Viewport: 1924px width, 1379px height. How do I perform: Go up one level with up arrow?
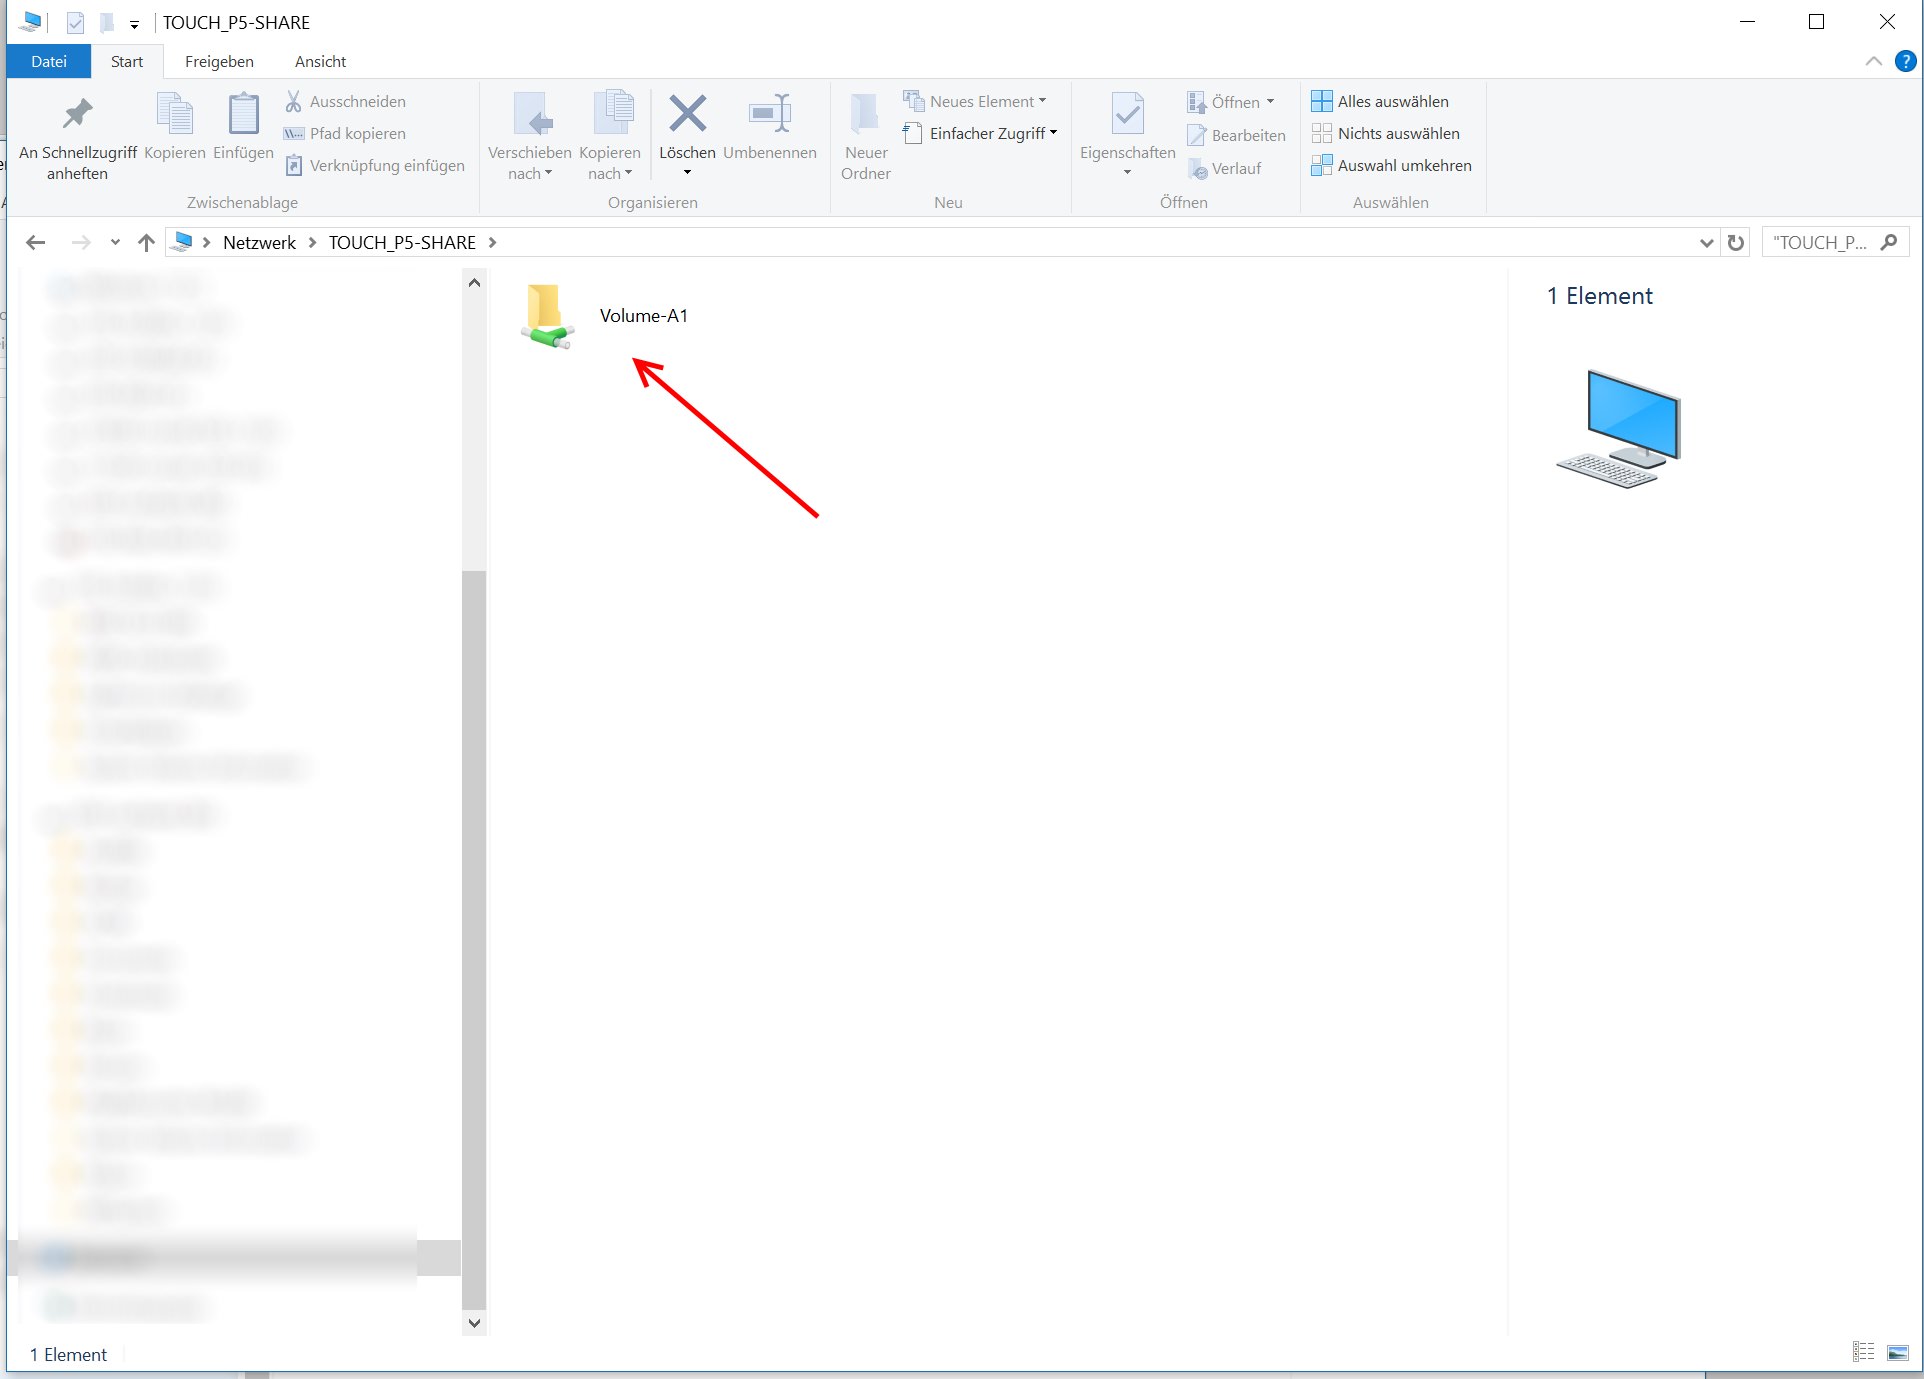pos(146,242)
